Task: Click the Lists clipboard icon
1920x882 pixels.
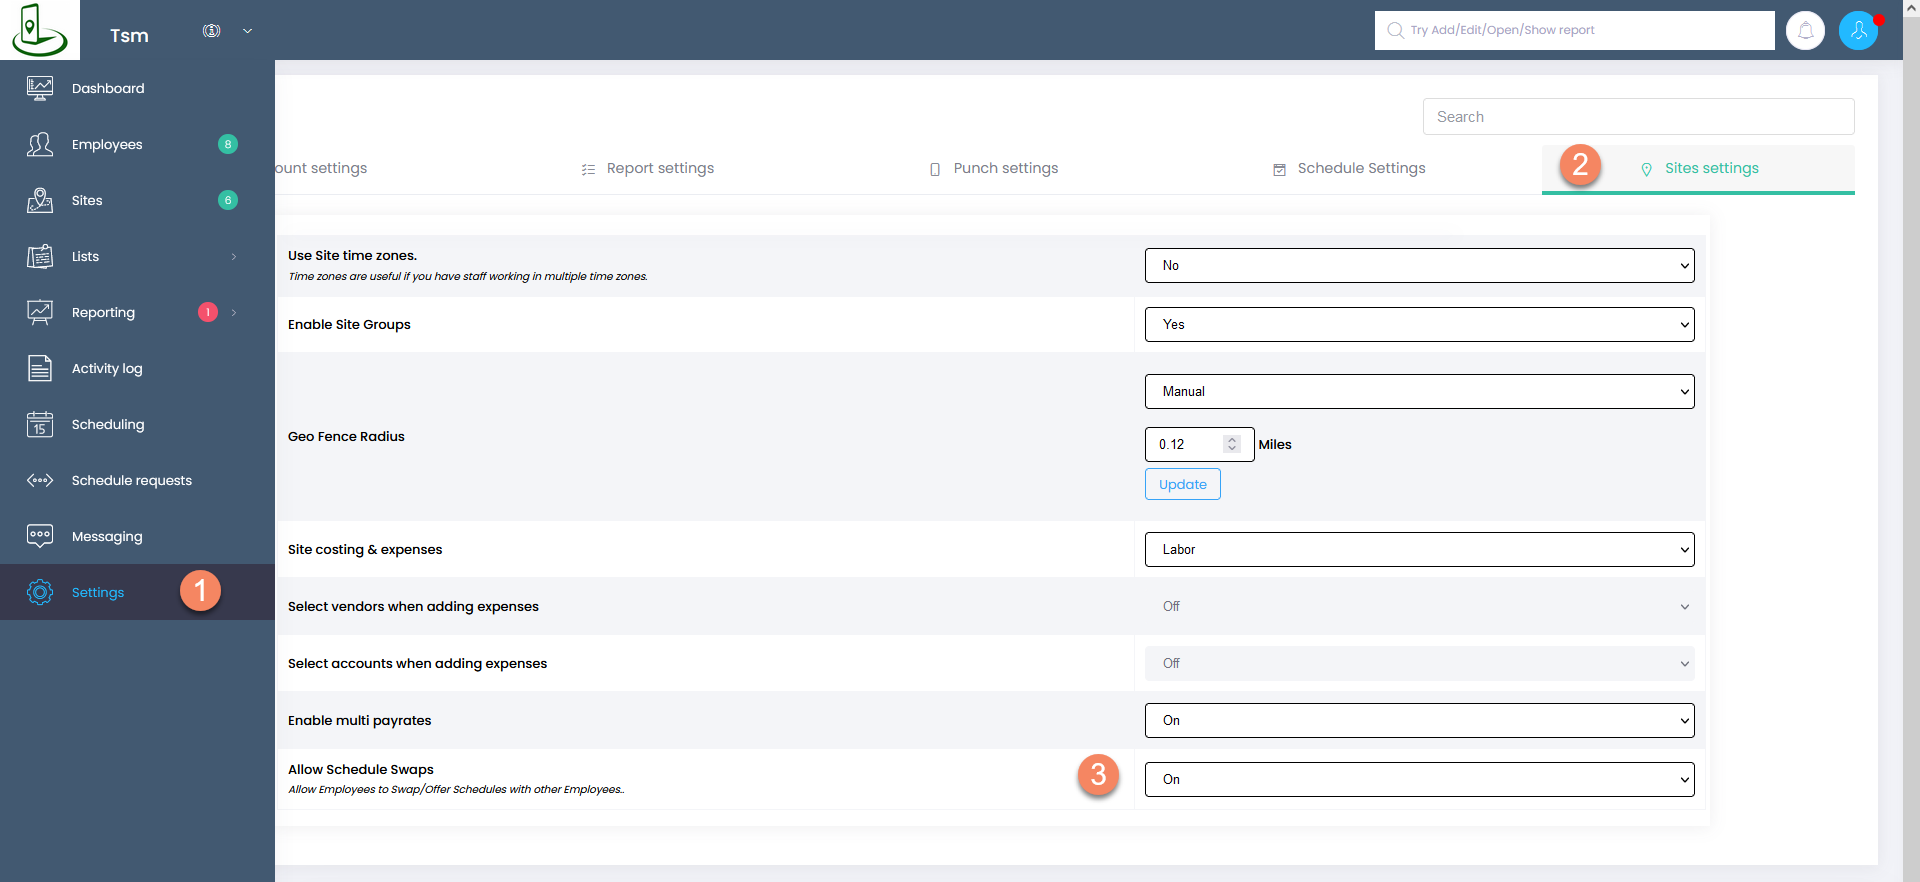Action: coord(40,256)
